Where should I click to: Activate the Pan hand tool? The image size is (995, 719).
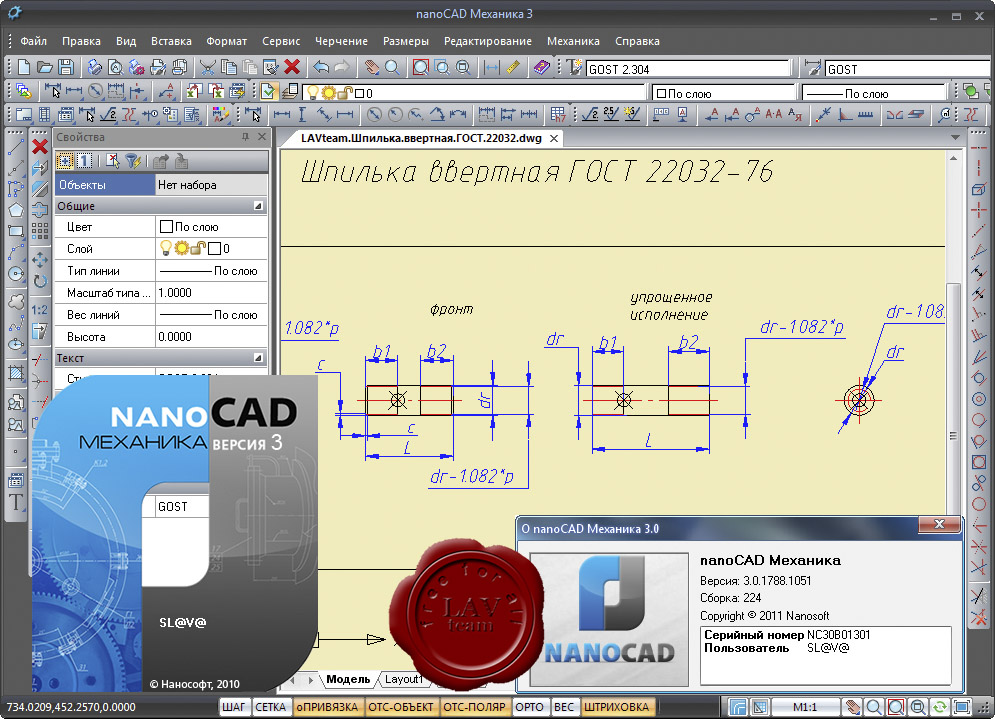click(372, 67)
